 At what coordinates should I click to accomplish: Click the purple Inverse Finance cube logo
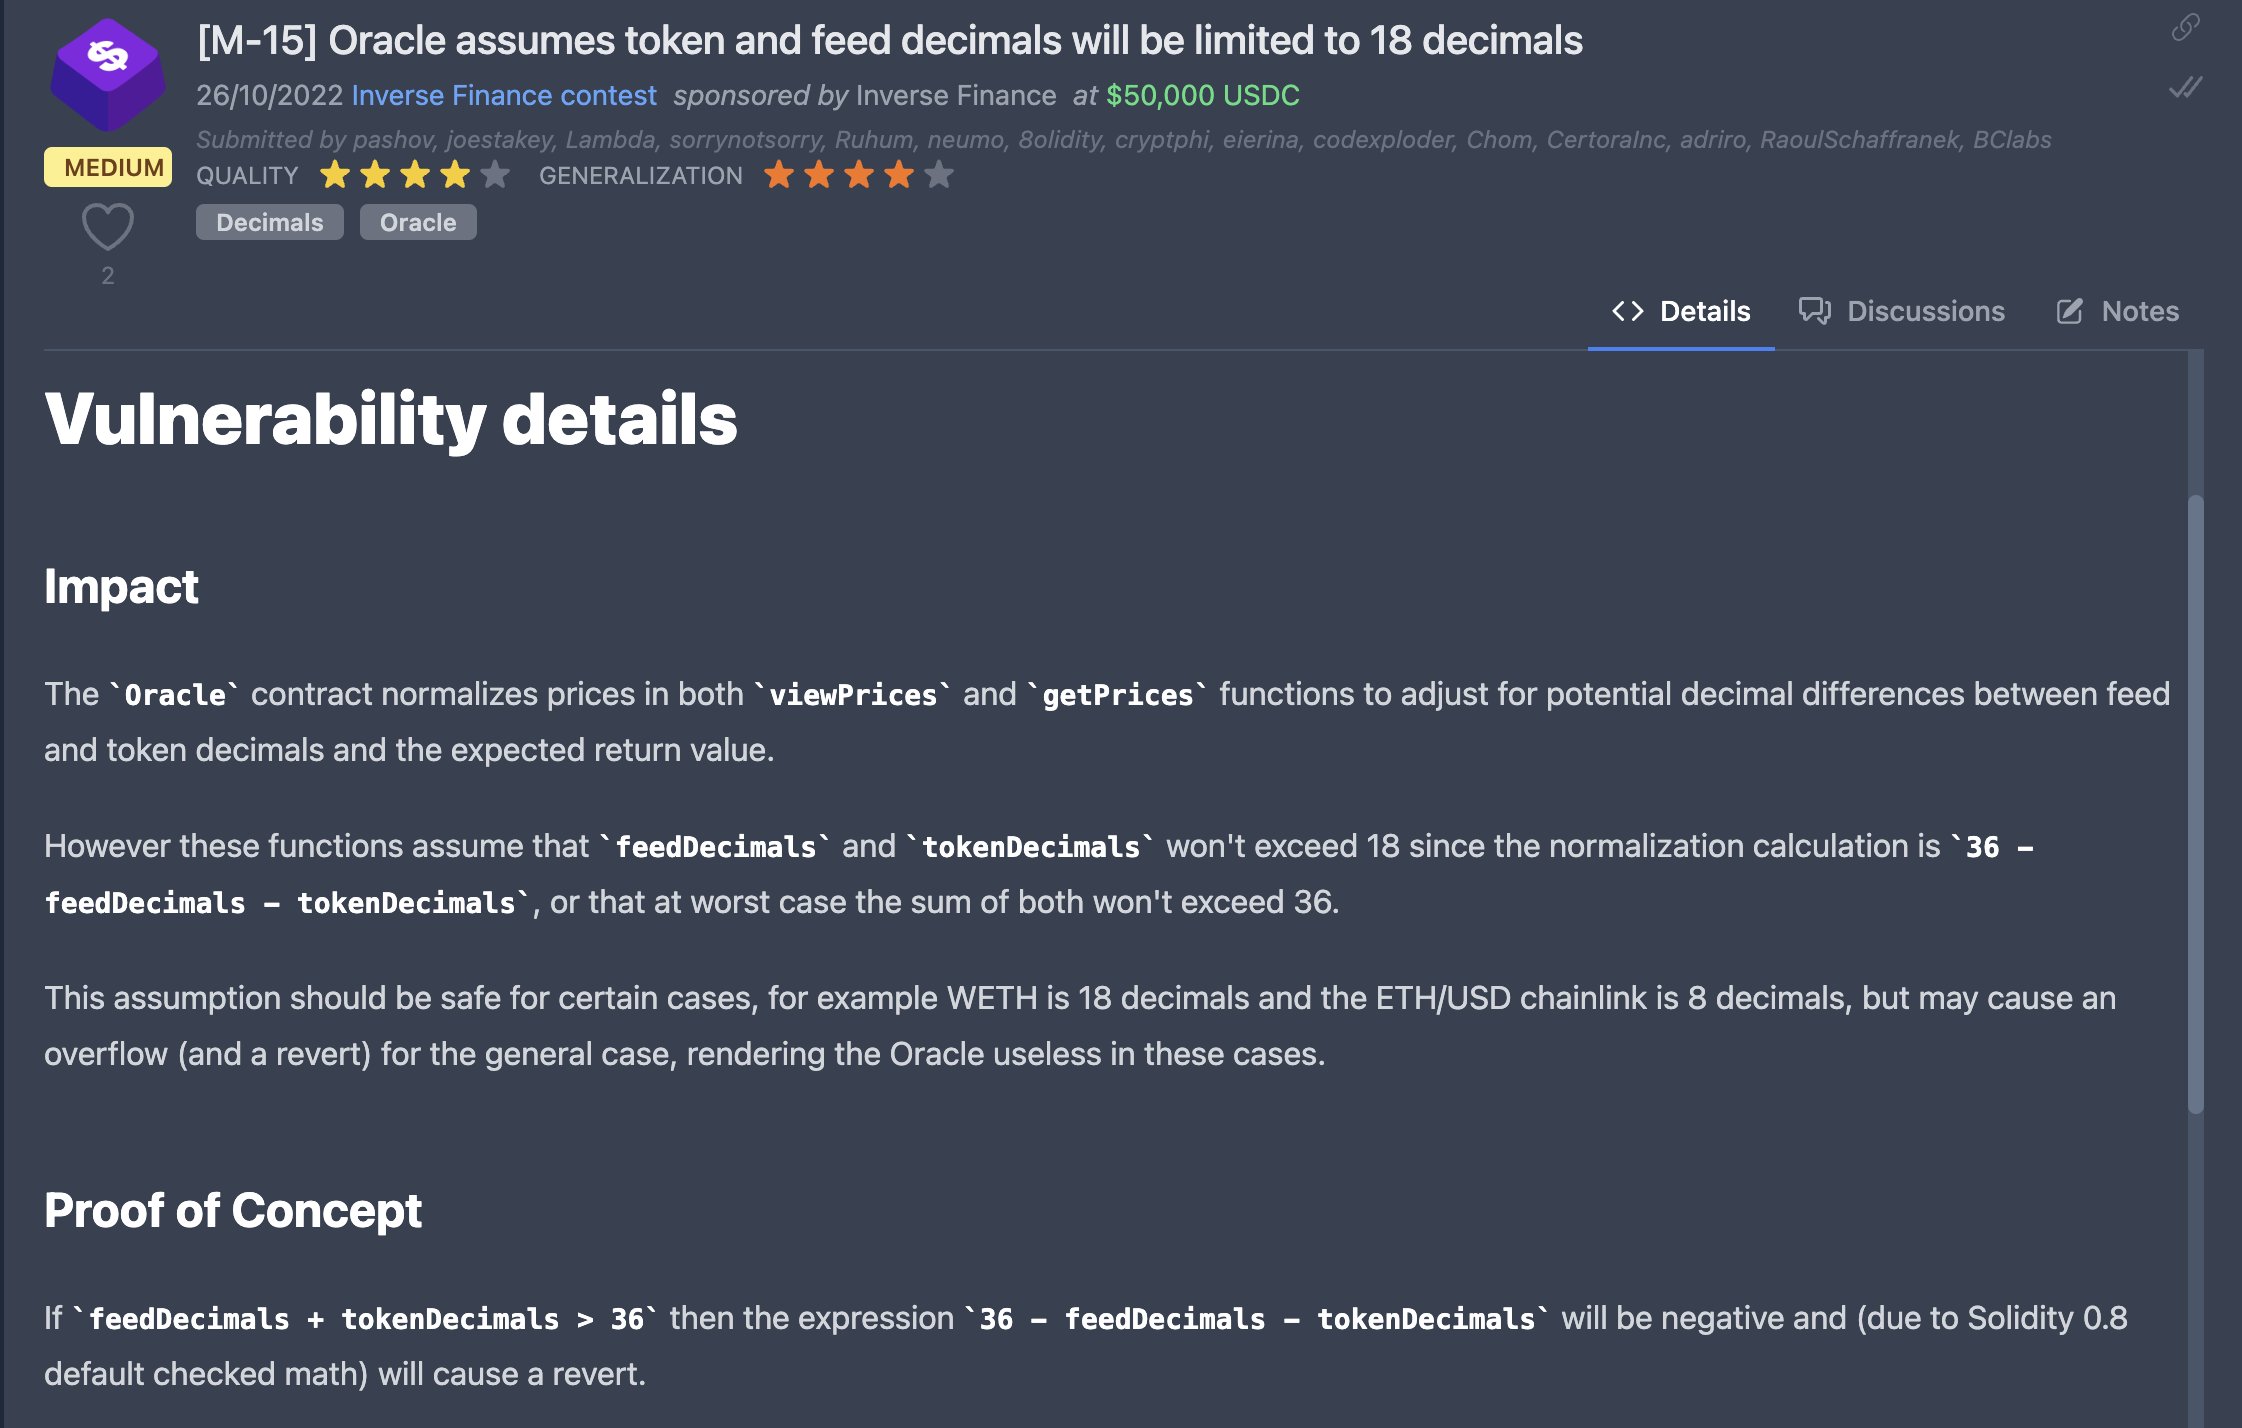[x=108, y=75]
